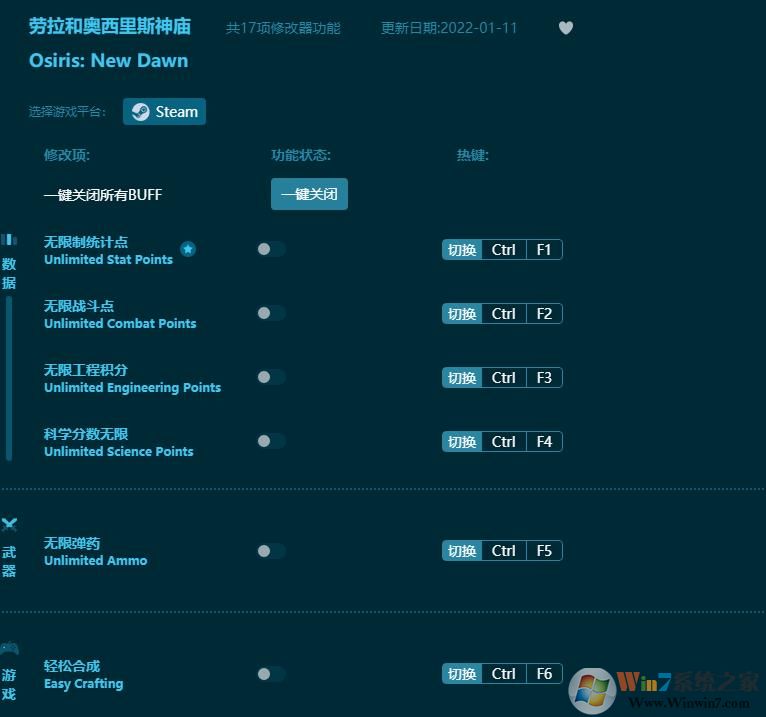Click the F3 hotkey box

pyautogui.click(x=544, y=378)
